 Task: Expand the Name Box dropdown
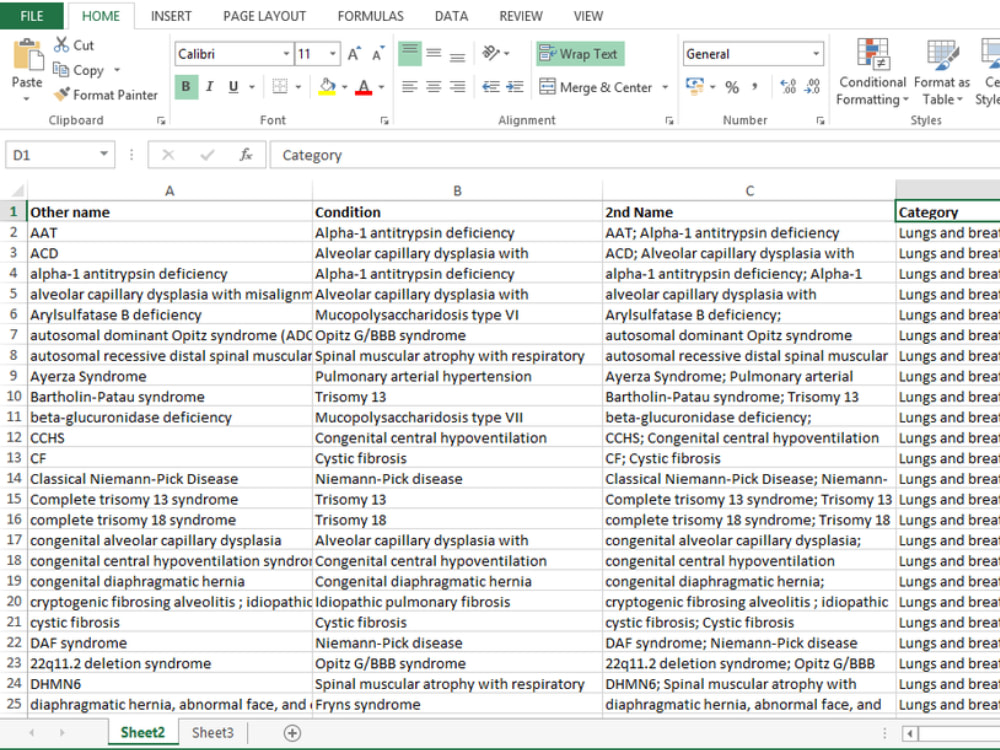(103, 154)
